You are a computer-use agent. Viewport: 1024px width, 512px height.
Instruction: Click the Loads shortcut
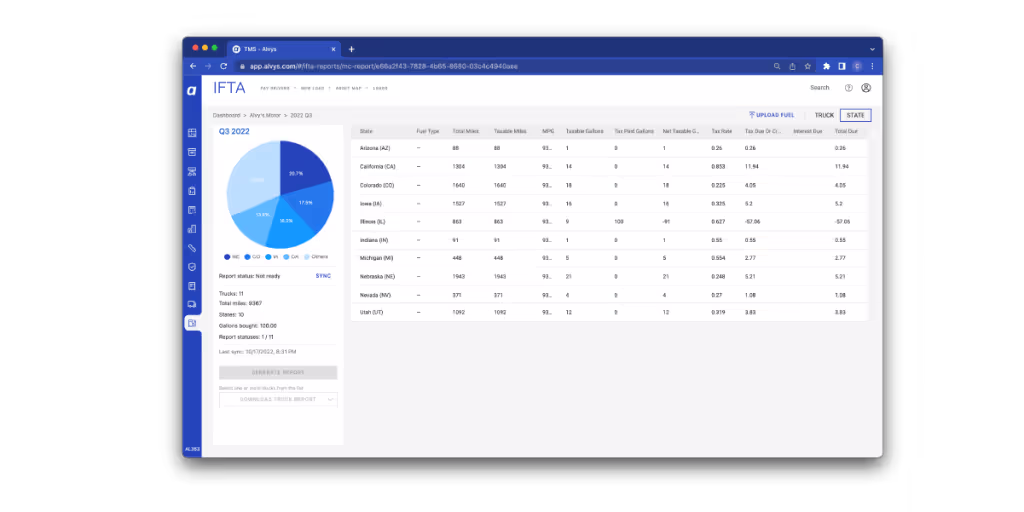[x=380, y=88]
